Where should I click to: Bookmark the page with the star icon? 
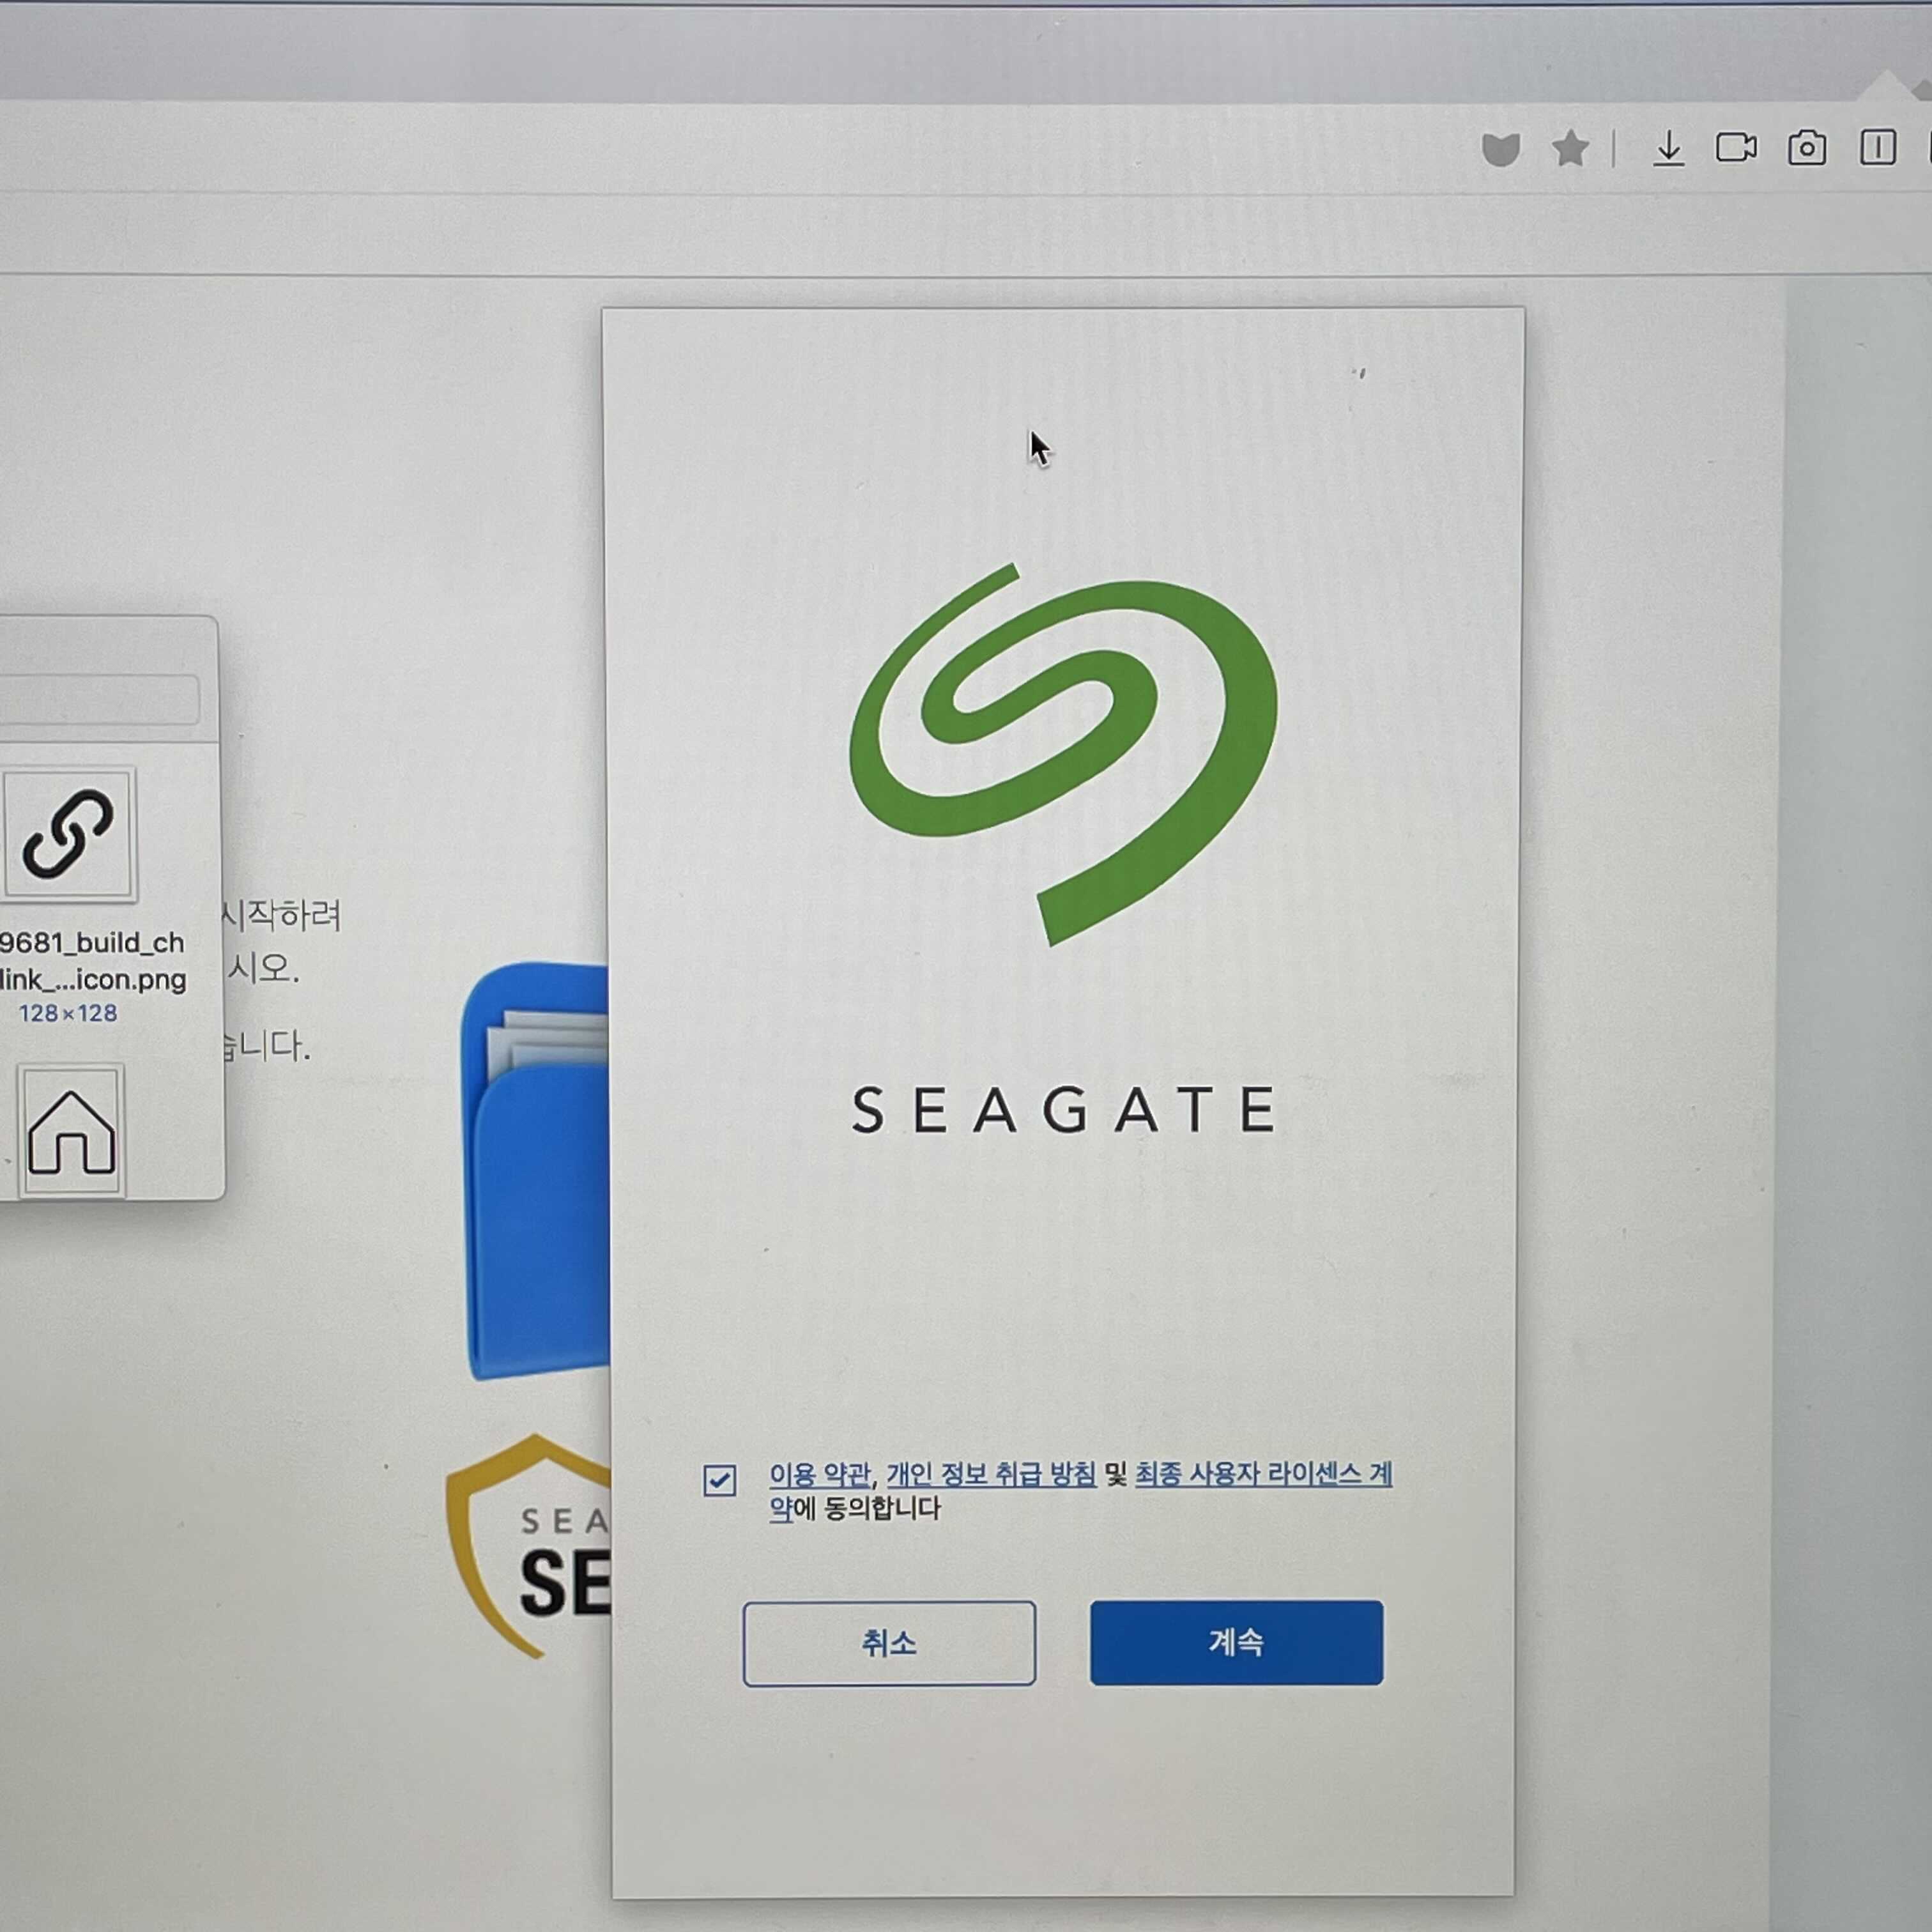click(1570, 149)
